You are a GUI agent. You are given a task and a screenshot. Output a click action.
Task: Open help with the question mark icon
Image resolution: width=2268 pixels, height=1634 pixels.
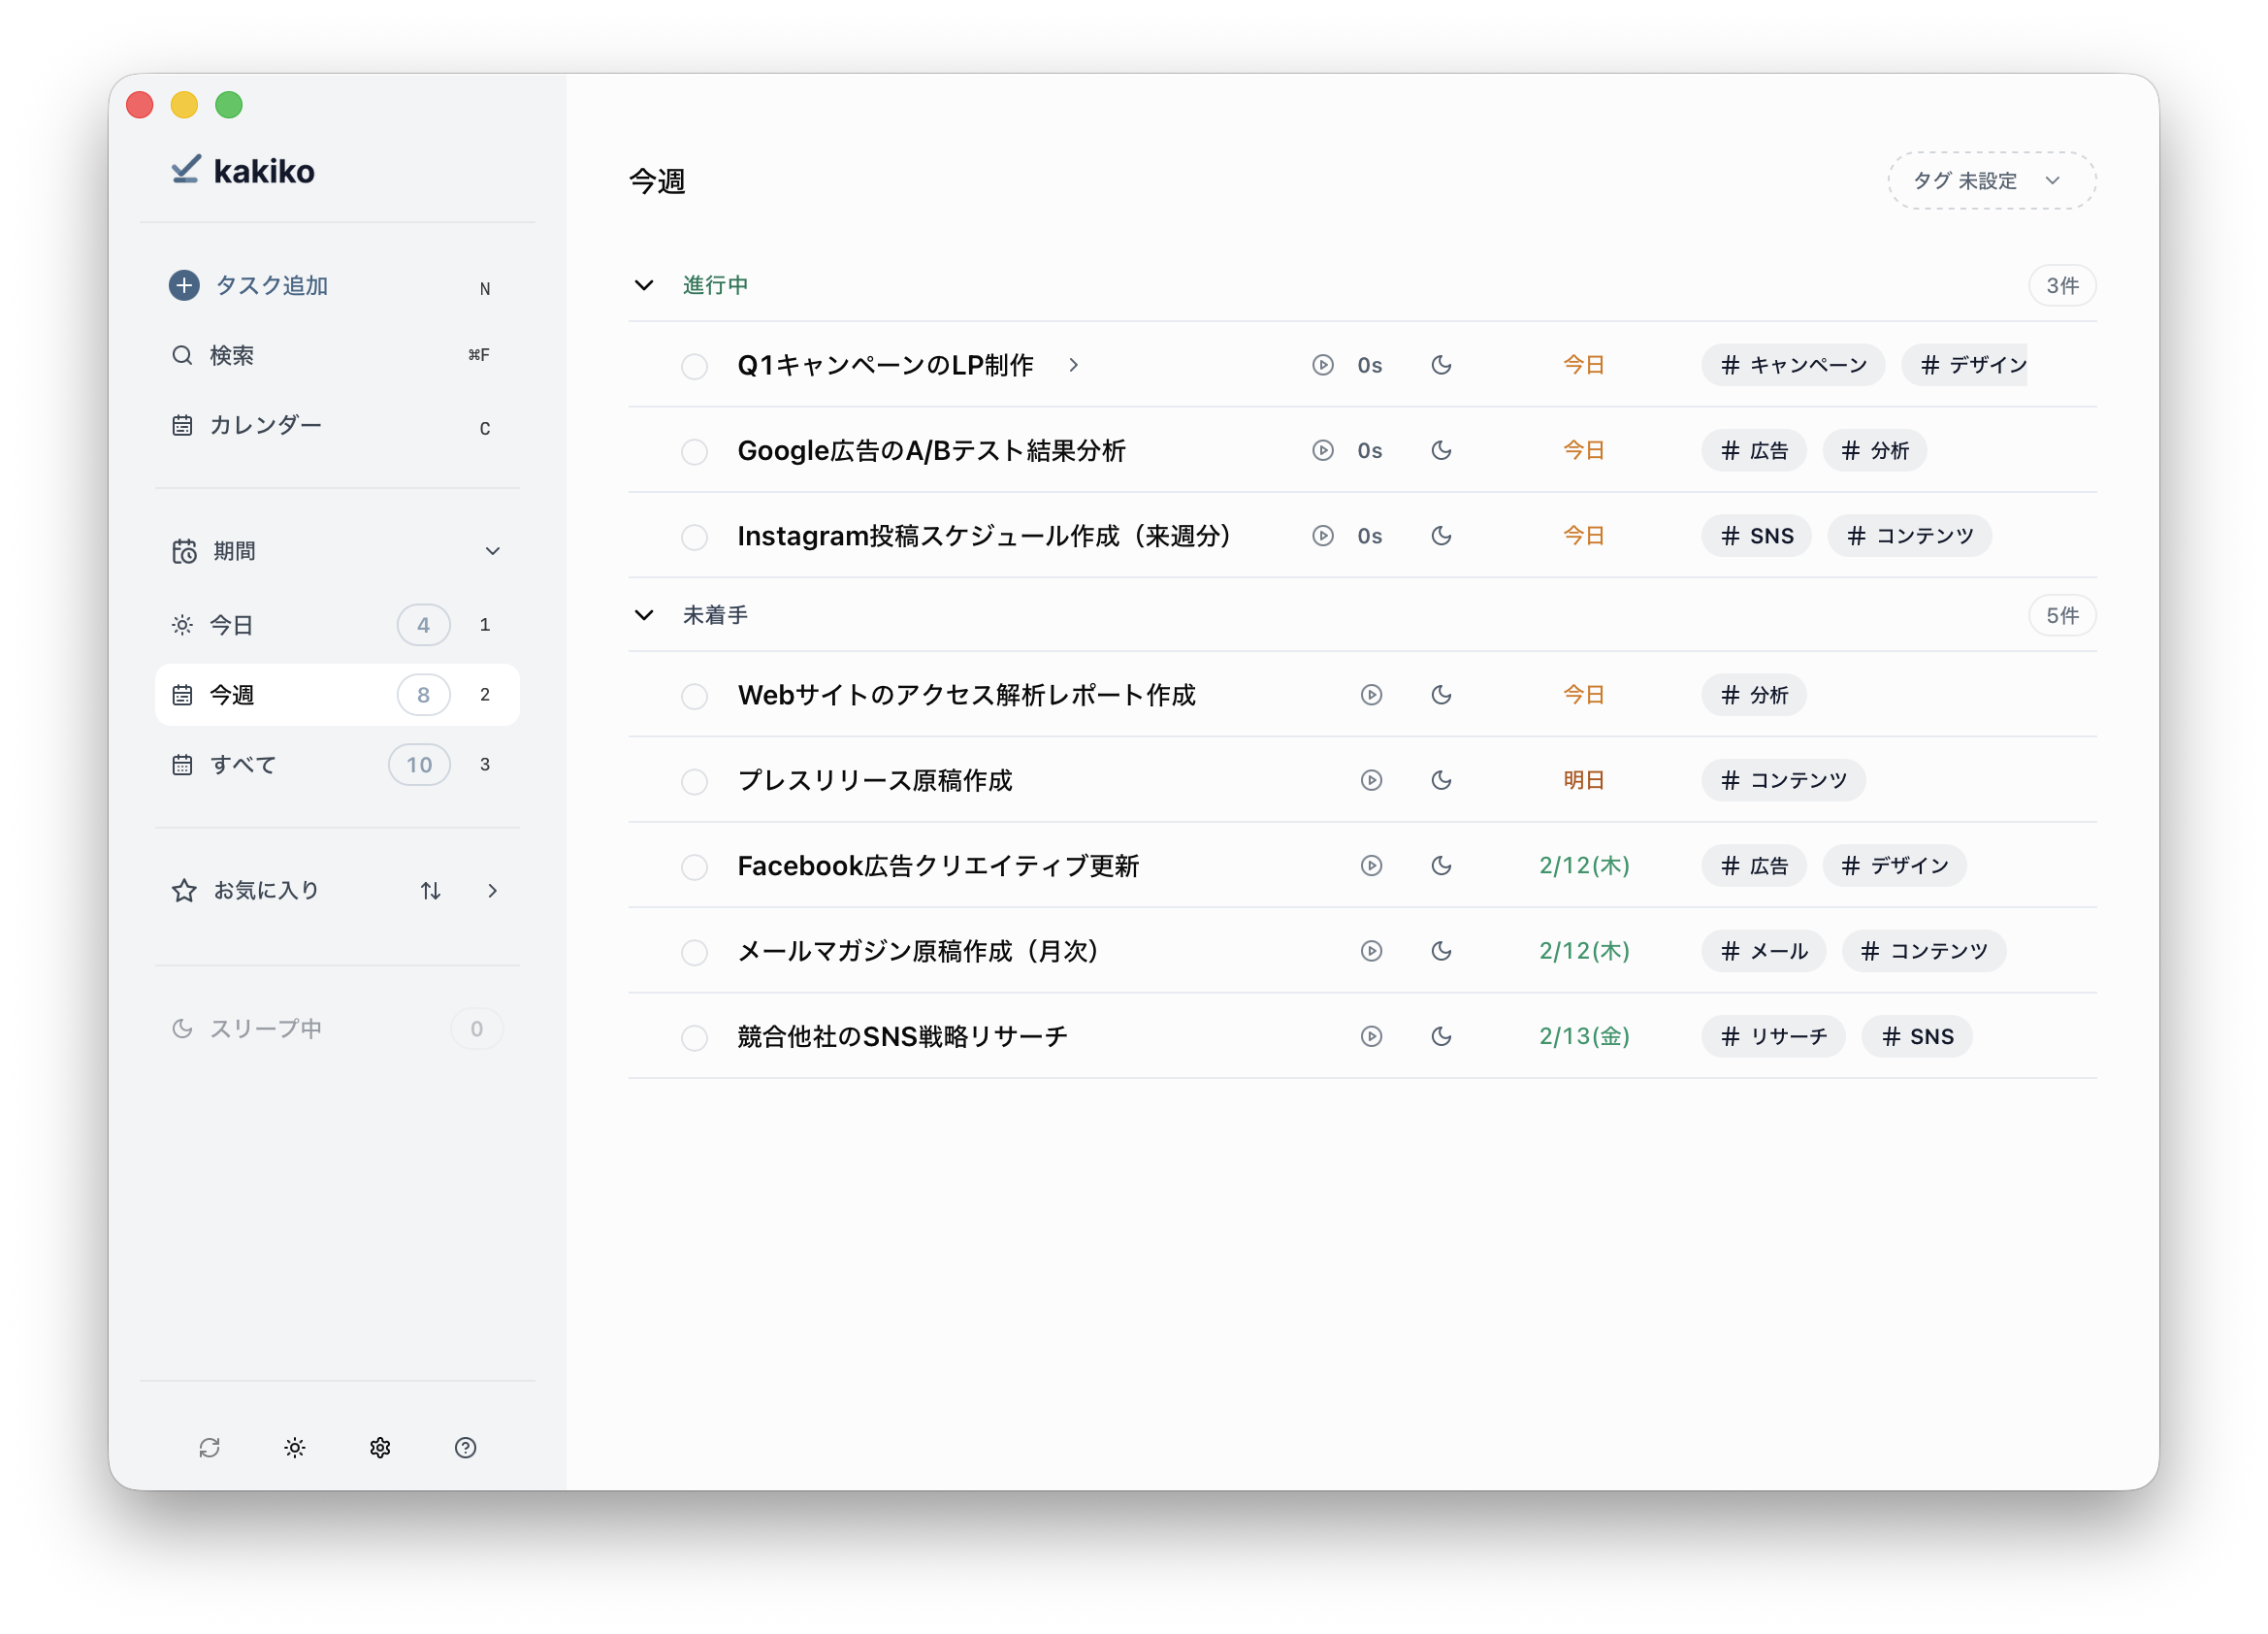point(466,1447)
